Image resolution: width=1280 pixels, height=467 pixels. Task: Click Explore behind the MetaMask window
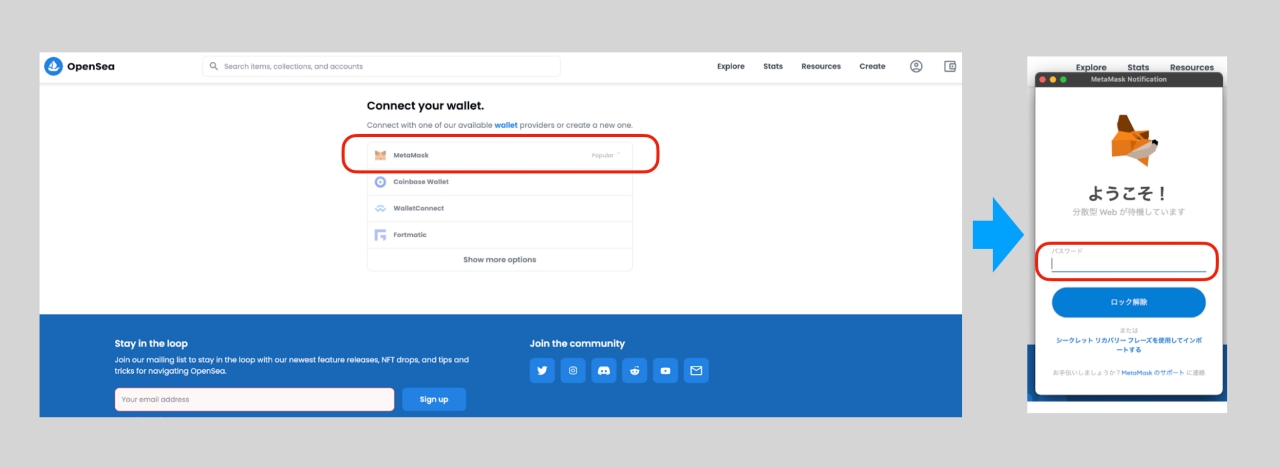(x=1091, y=67)
